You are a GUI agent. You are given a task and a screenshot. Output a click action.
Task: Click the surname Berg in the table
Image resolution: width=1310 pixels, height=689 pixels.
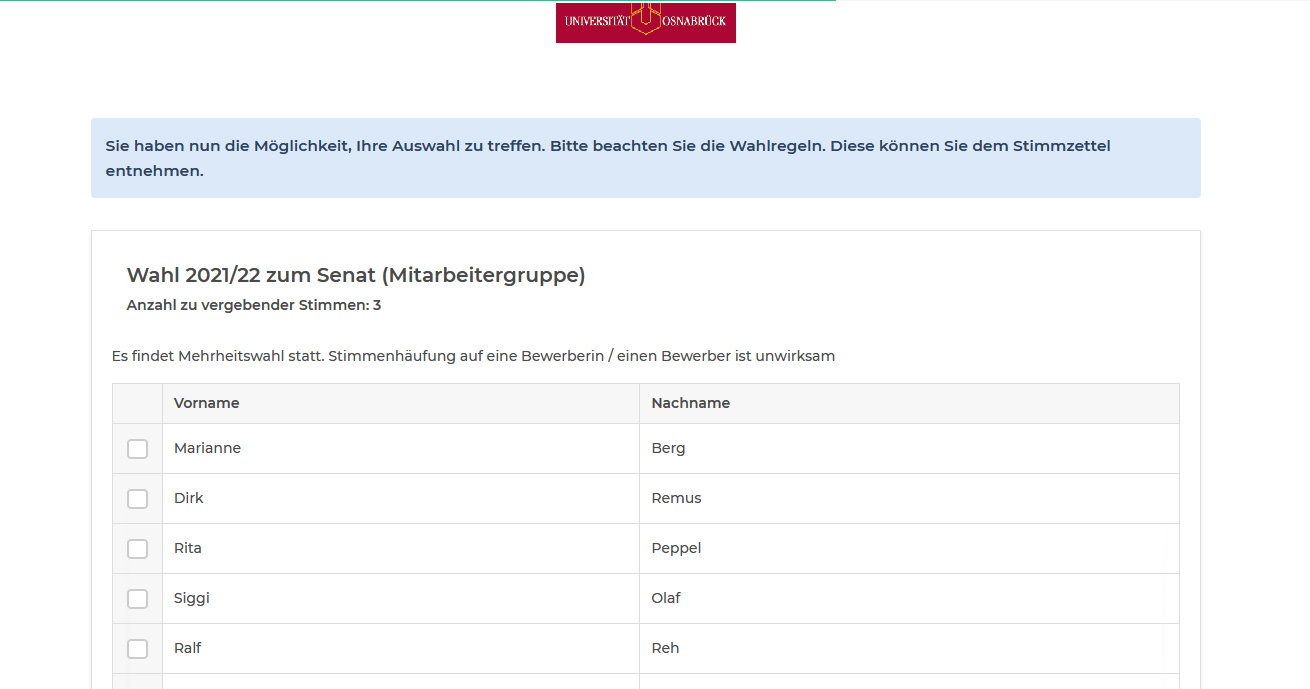tap(668, 448)
